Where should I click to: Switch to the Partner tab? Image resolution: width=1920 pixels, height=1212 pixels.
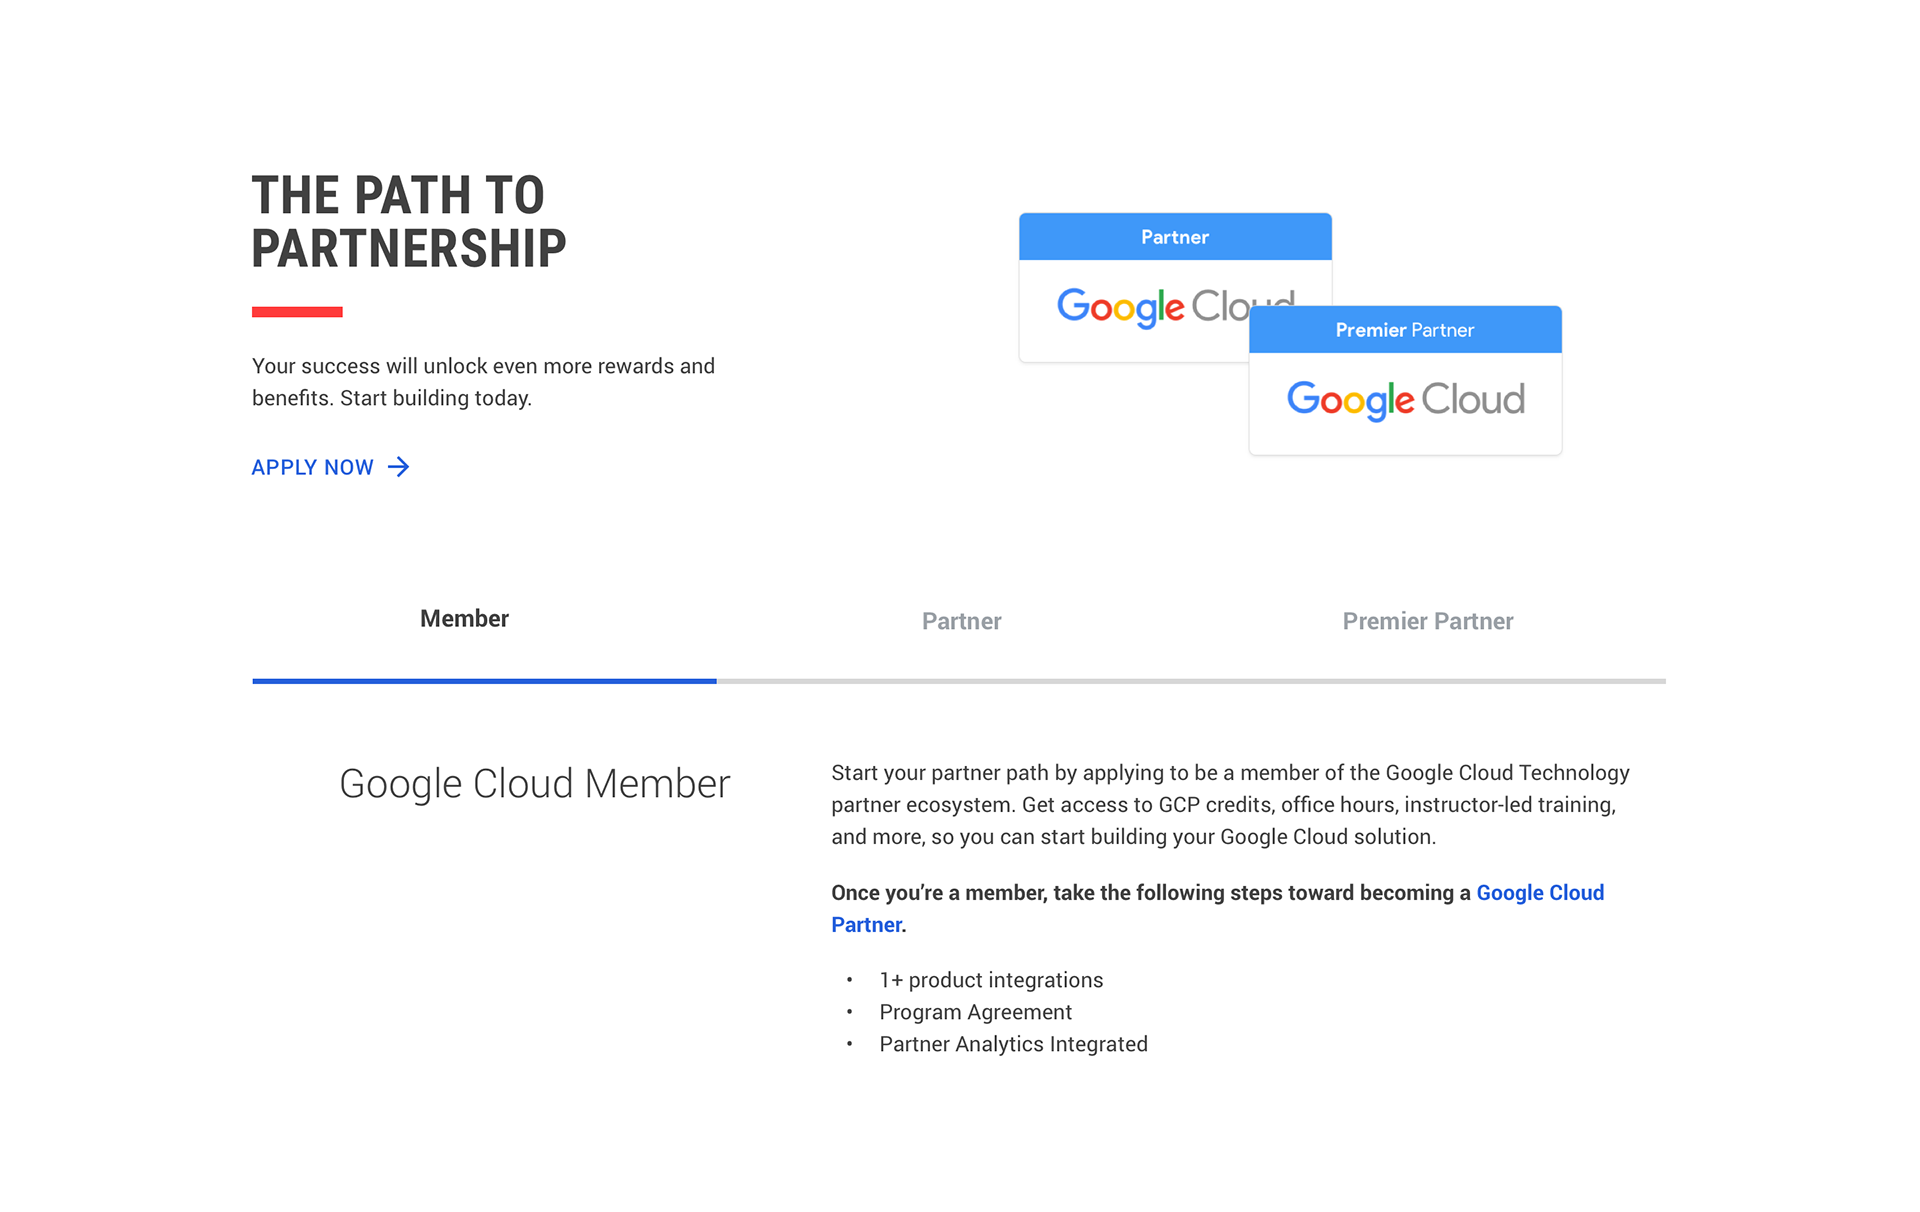[x=961, y=621]
